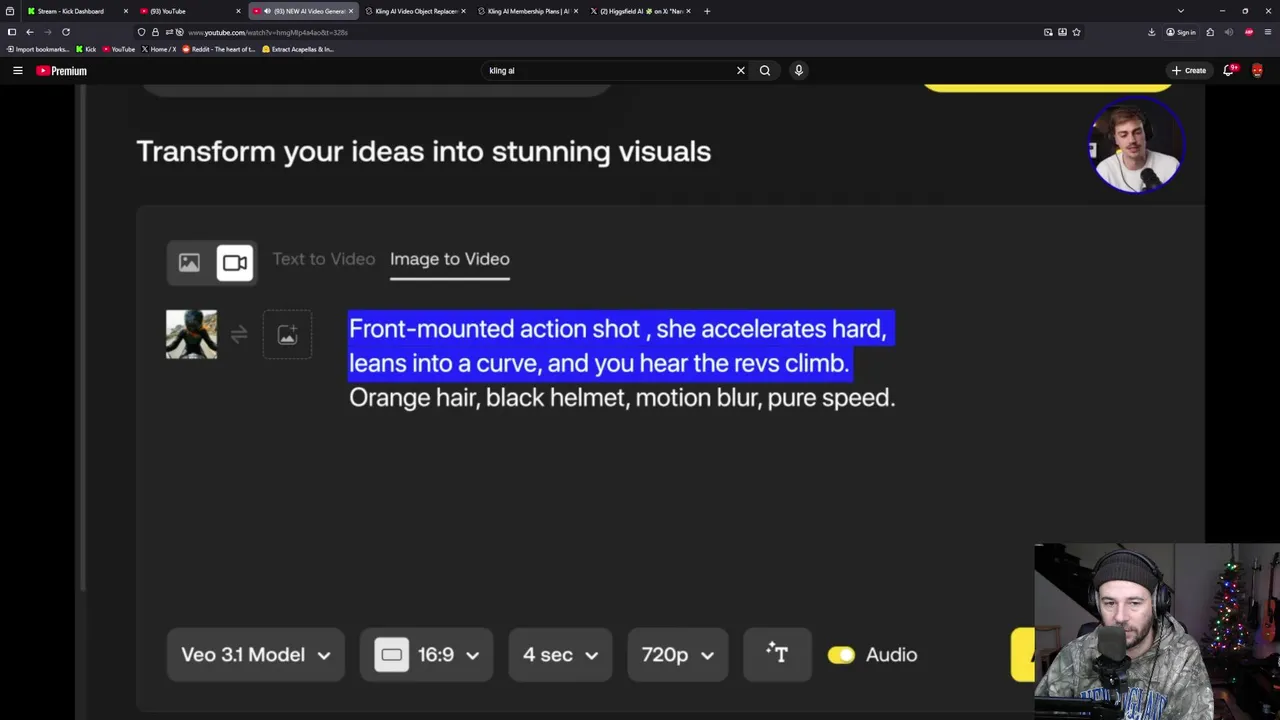The height and width of the screenshot is (720, 1280).
Task: Switch to Kling AI Membership Plans browser tab
Action: (527, 11)
